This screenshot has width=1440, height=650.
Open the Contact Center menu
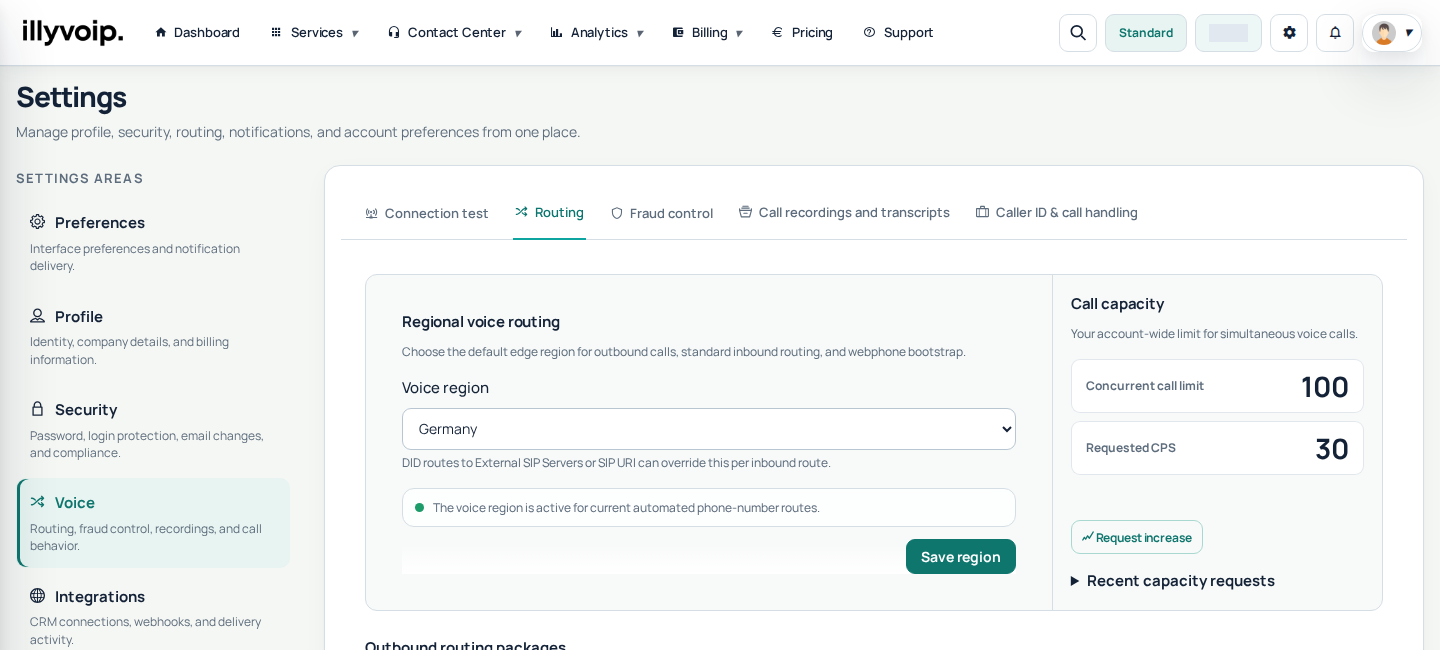click(454, 32)
